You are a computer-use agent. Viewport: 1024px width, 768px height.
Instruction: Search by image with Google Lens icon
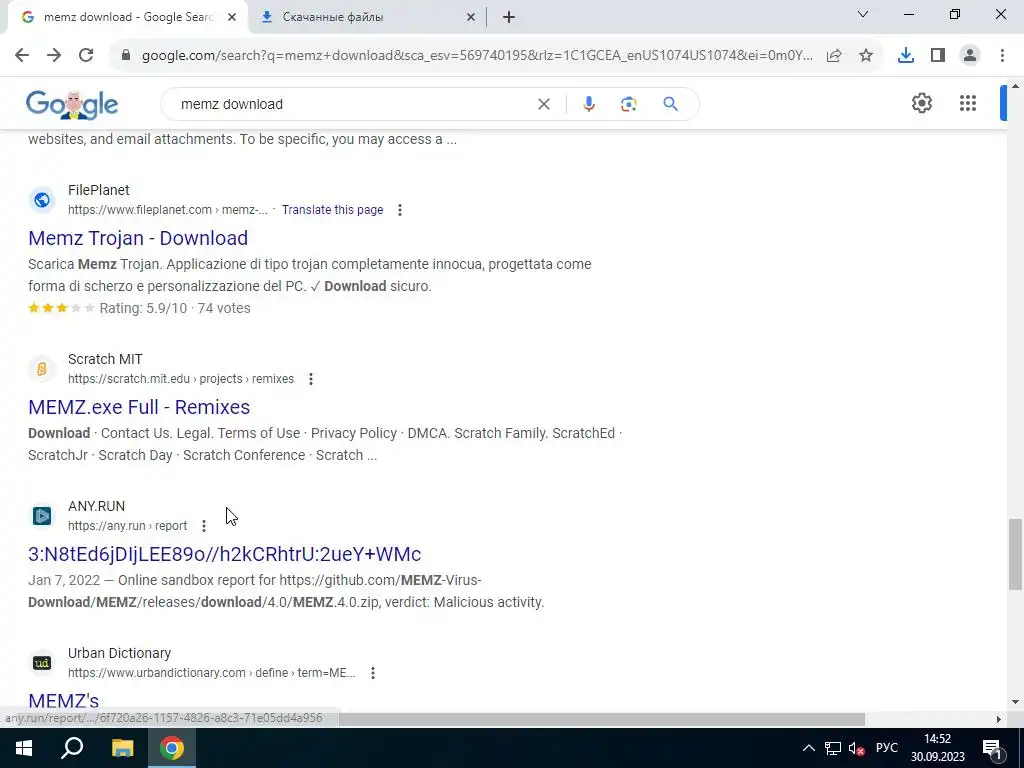628,104
